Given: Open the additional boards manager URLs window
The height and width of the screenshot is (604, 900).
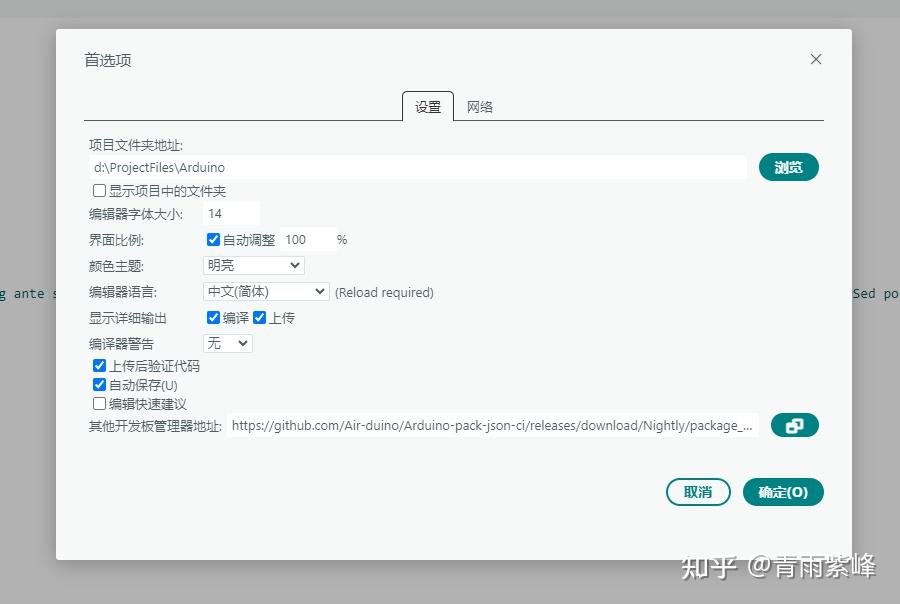Looking at the screenshot, I should coord(794,424).
